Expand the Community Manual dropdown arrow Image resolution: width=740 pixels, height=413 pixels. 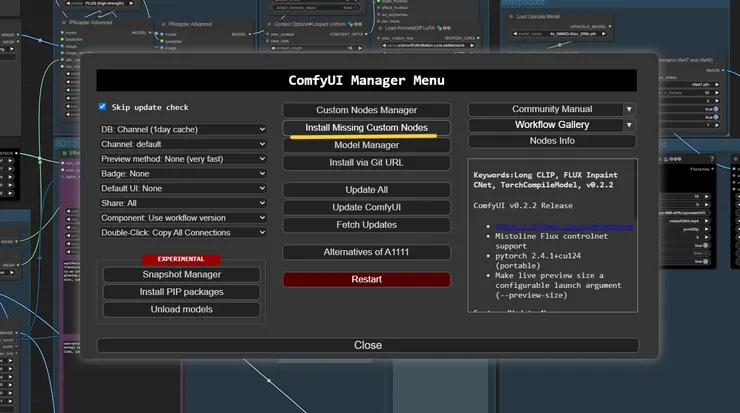coord(629,109)
